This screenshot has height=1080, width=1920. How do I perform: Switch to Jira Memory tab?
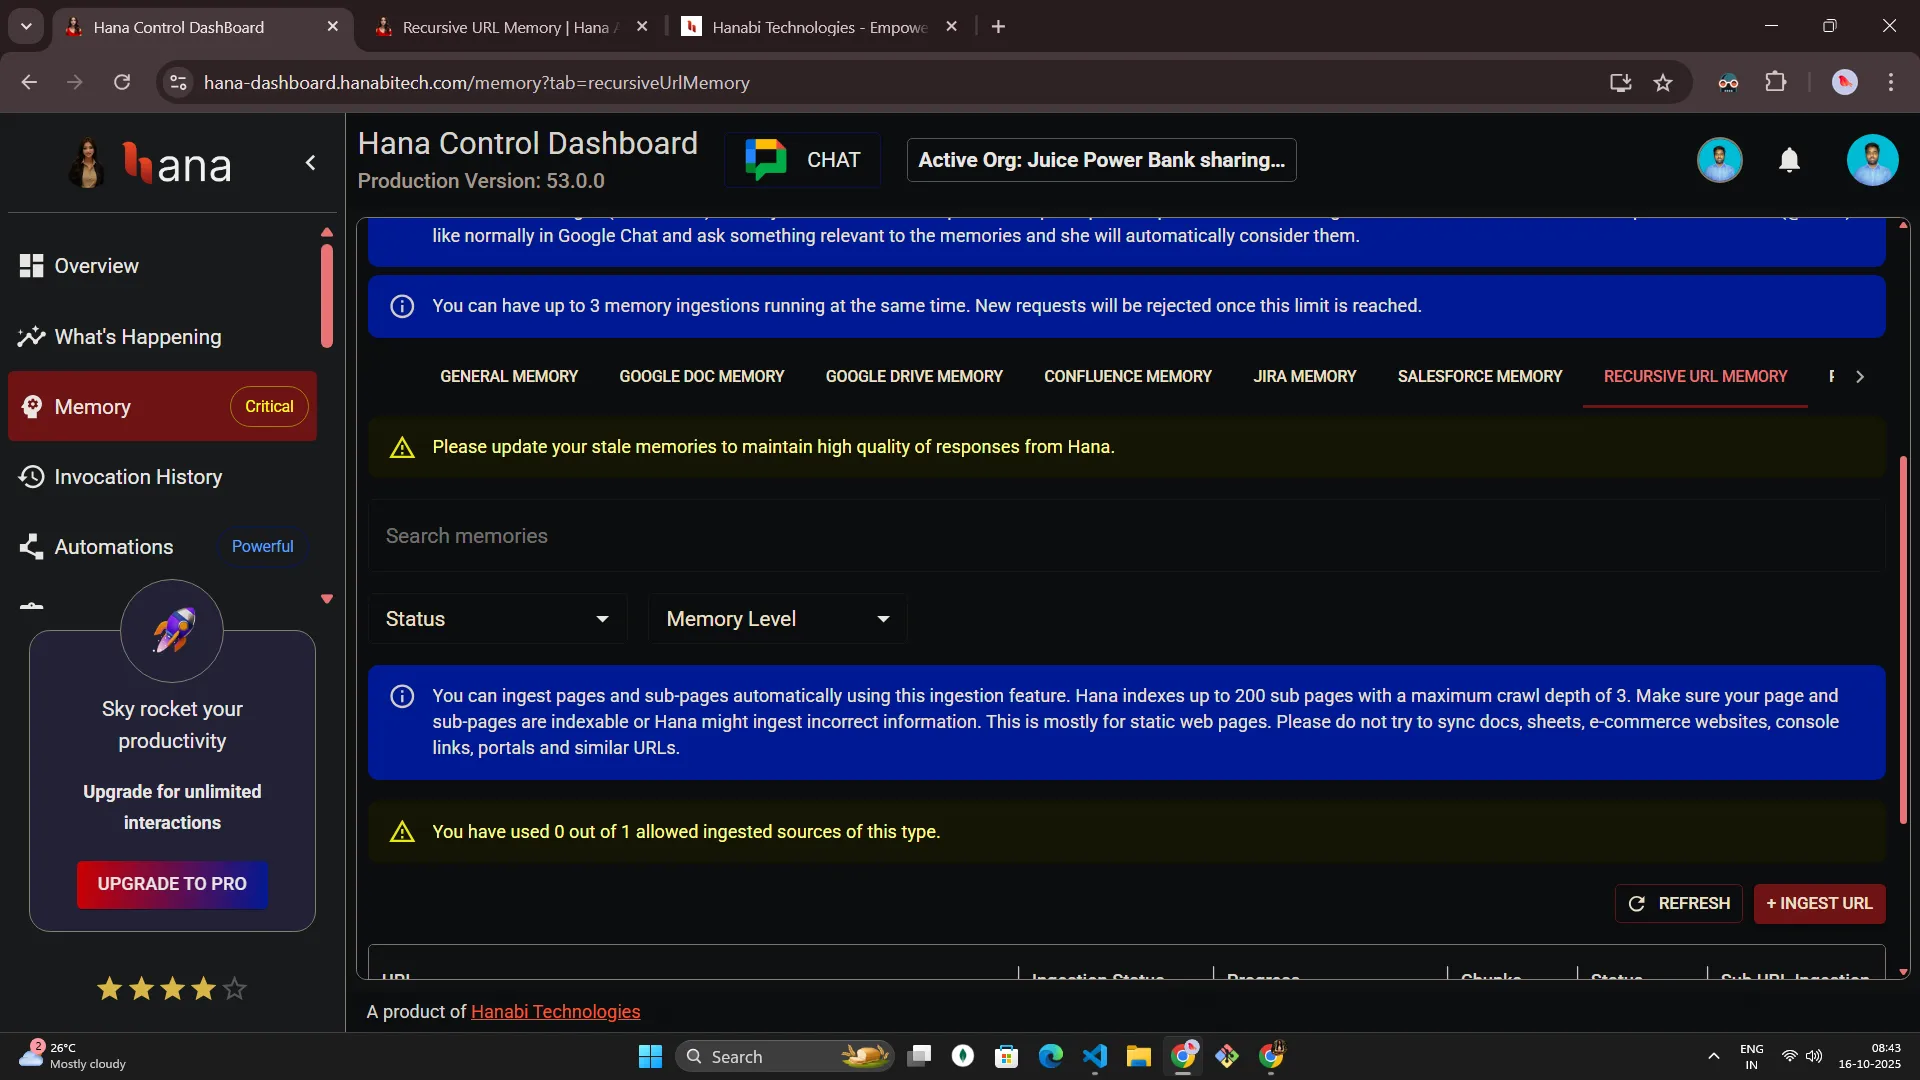pyautogui.click(x=1304, y=377)
